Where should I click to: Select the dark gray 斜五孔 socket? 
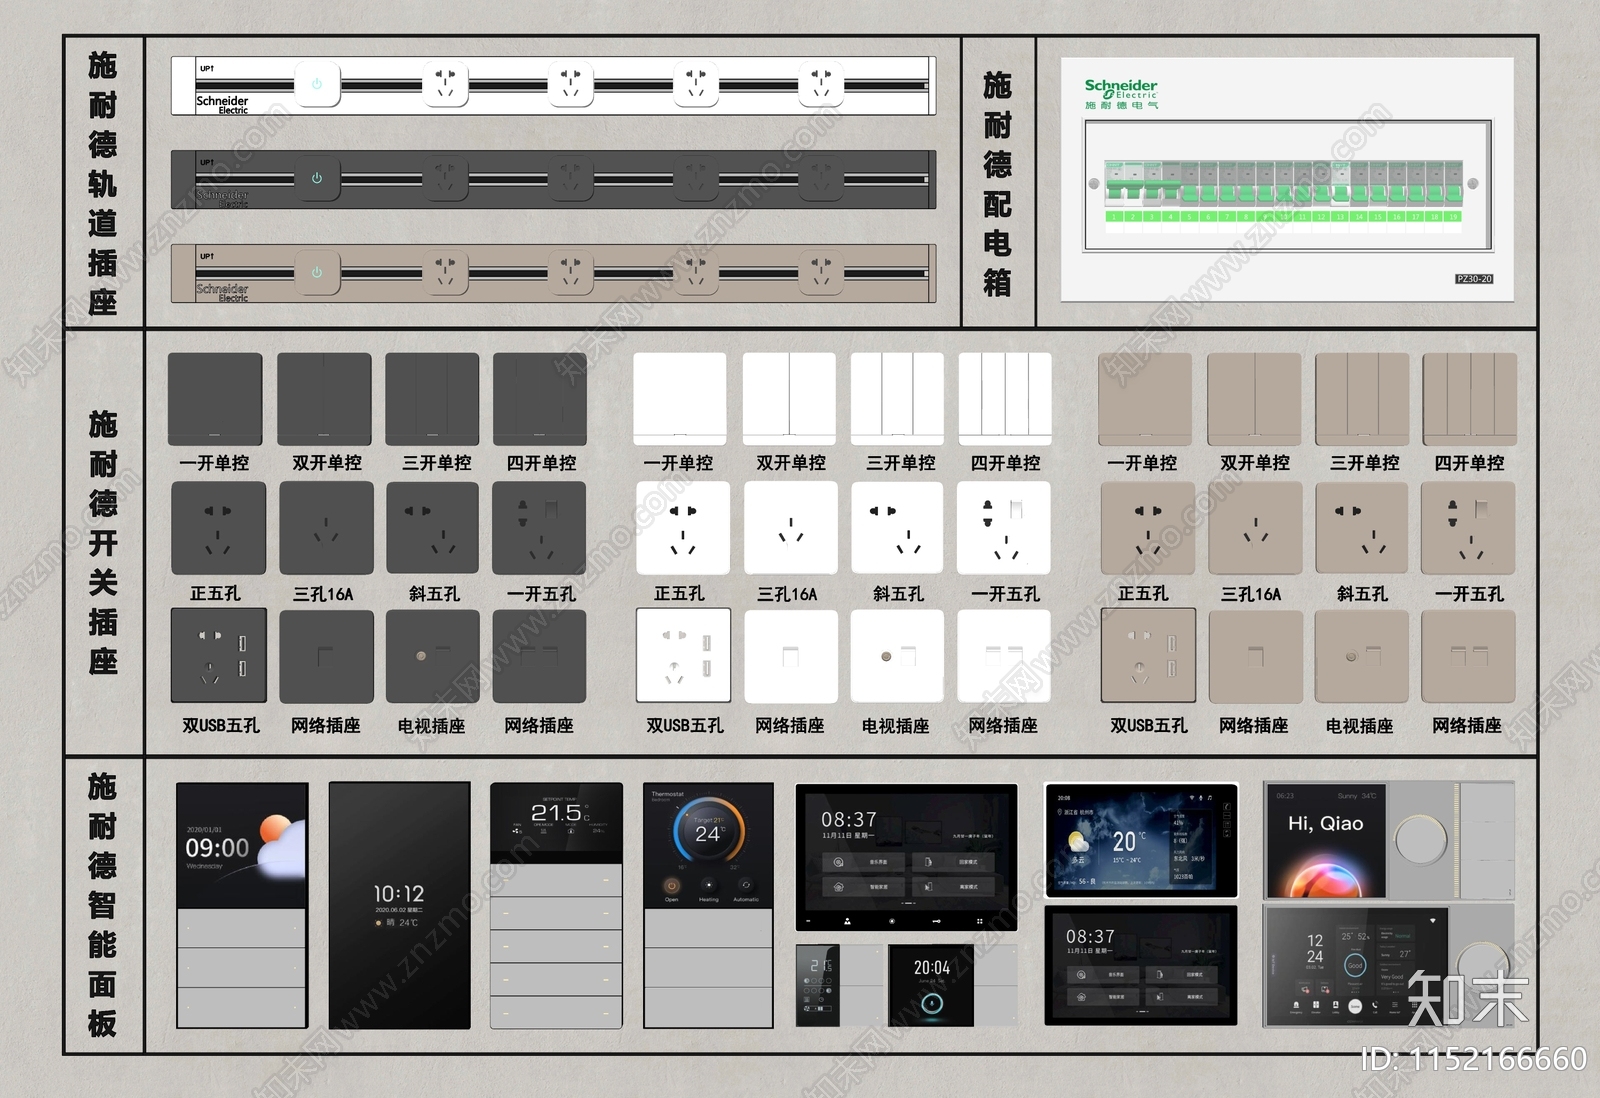pos(433,528)
